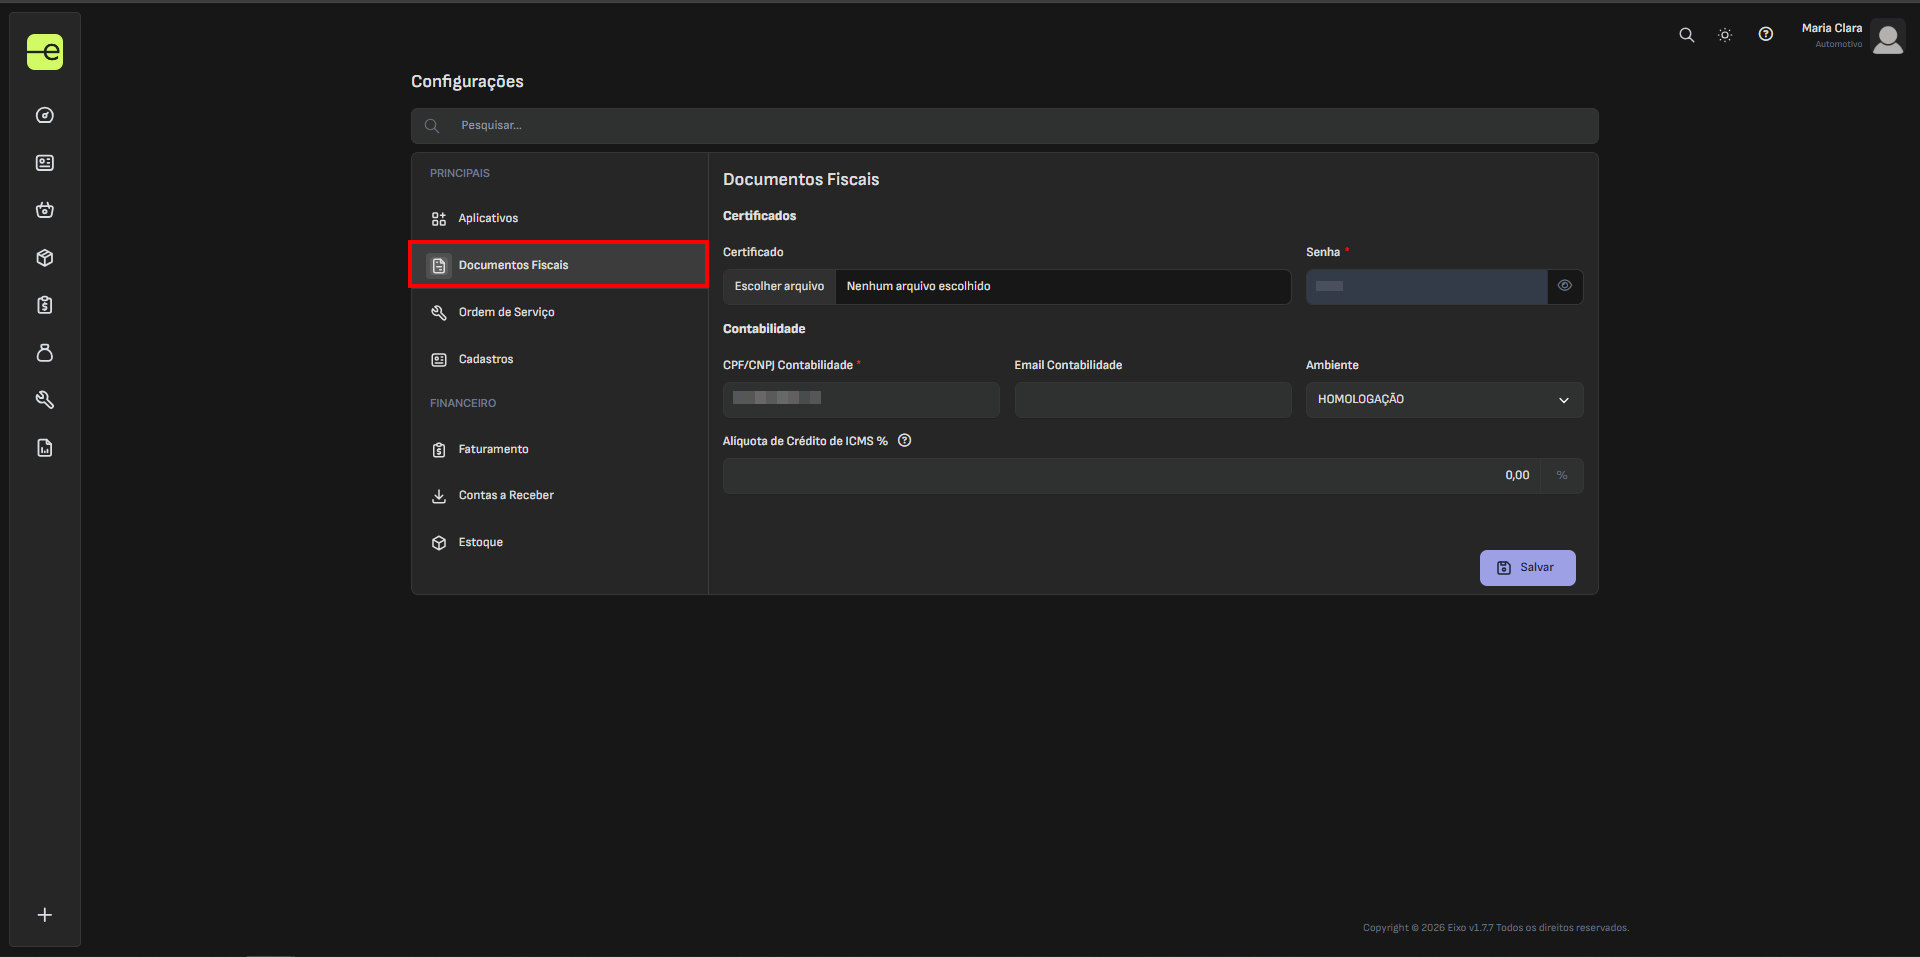Click the Salvar button

tap(1527, 568)
